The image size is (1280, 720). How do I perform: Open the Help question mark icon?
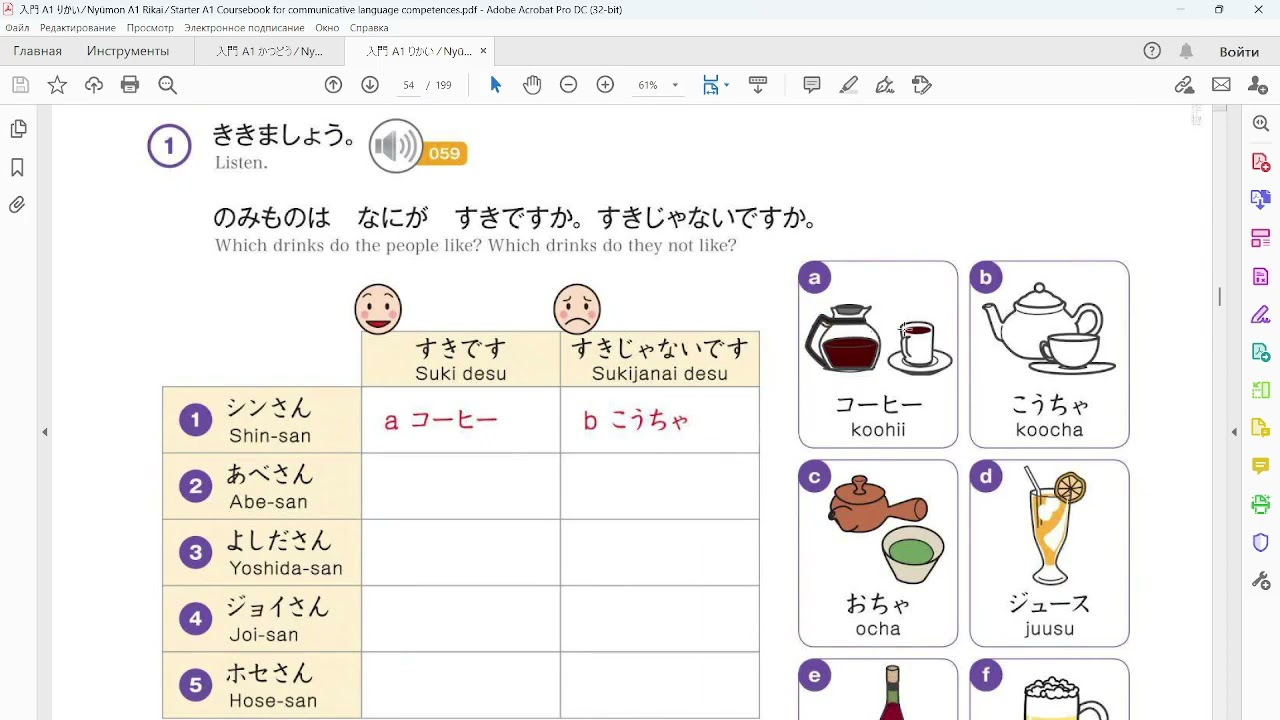click(x=1152, y=51)
